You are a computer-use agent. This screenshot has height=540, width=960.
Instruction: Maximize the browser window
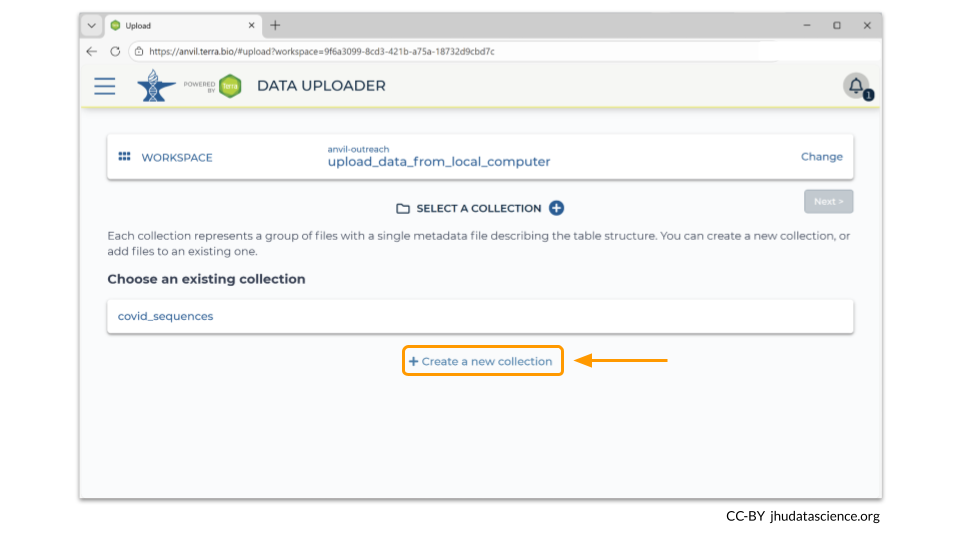837,26
